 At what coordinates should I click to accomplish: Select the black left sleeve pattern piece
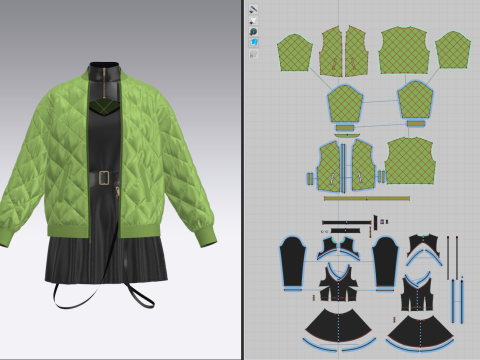(x=292, y=262)
